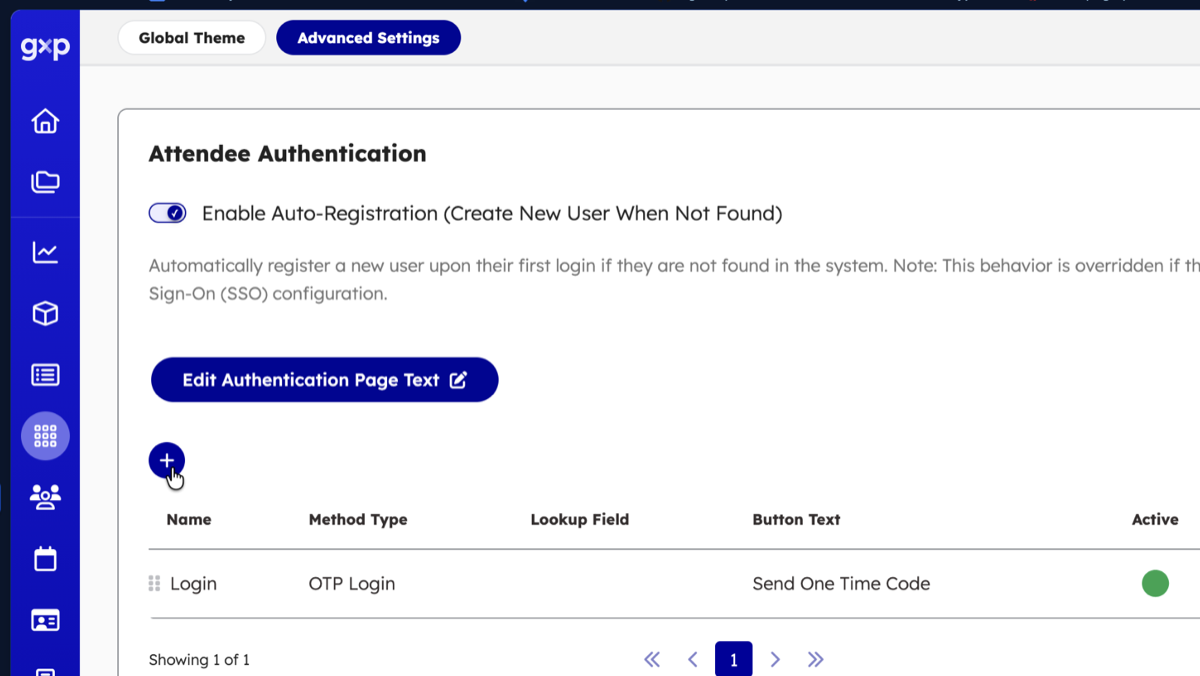Click the Enable Auto-Registration label text

click(x=492, y=213)
